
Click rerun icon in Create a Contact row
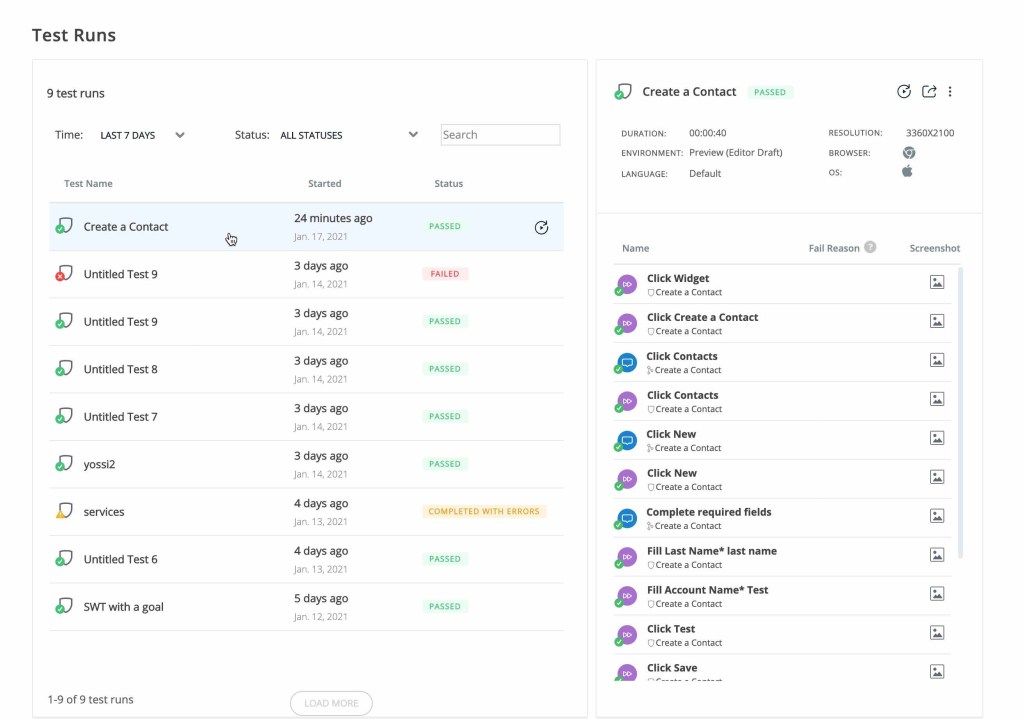pos(541,227)
